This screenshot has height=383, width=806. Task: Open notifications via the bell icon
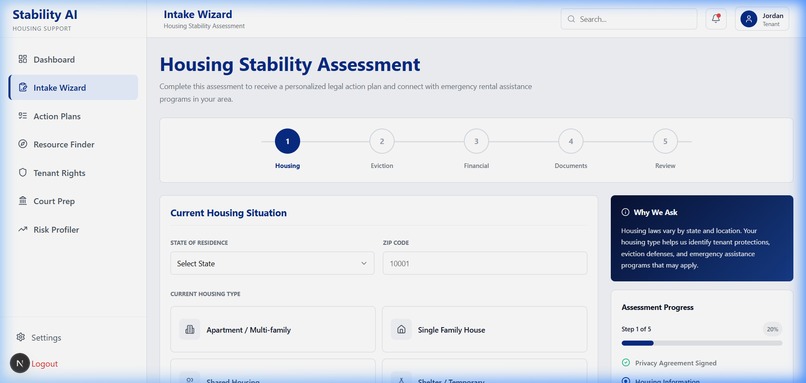[x=716, y=19]
